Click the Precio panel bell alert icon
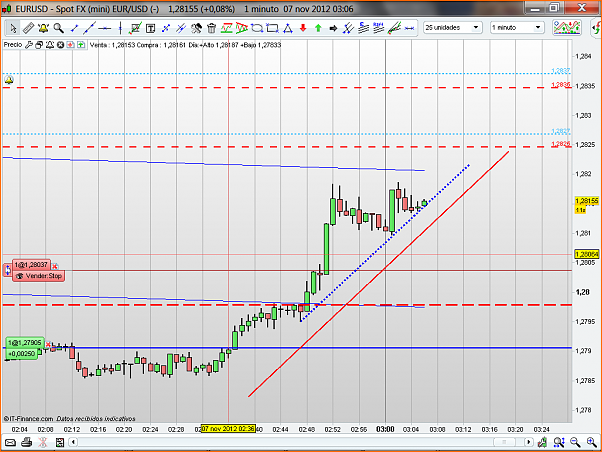Screen dimensions: 602x452 [x=50, y=45]
